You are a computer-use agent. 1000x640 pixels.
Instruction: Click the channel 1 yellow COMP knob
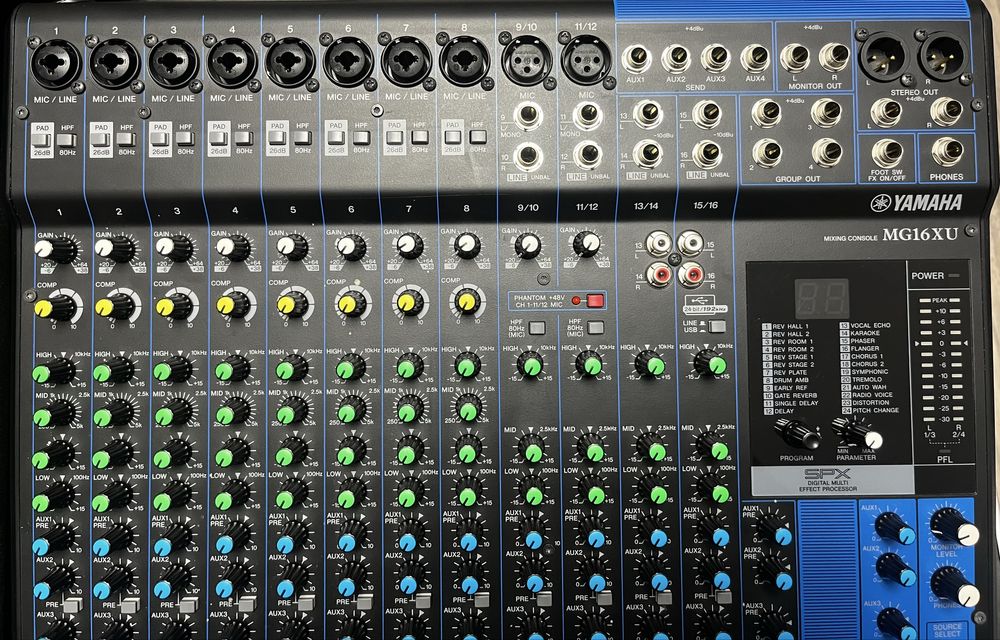(55, 308)
